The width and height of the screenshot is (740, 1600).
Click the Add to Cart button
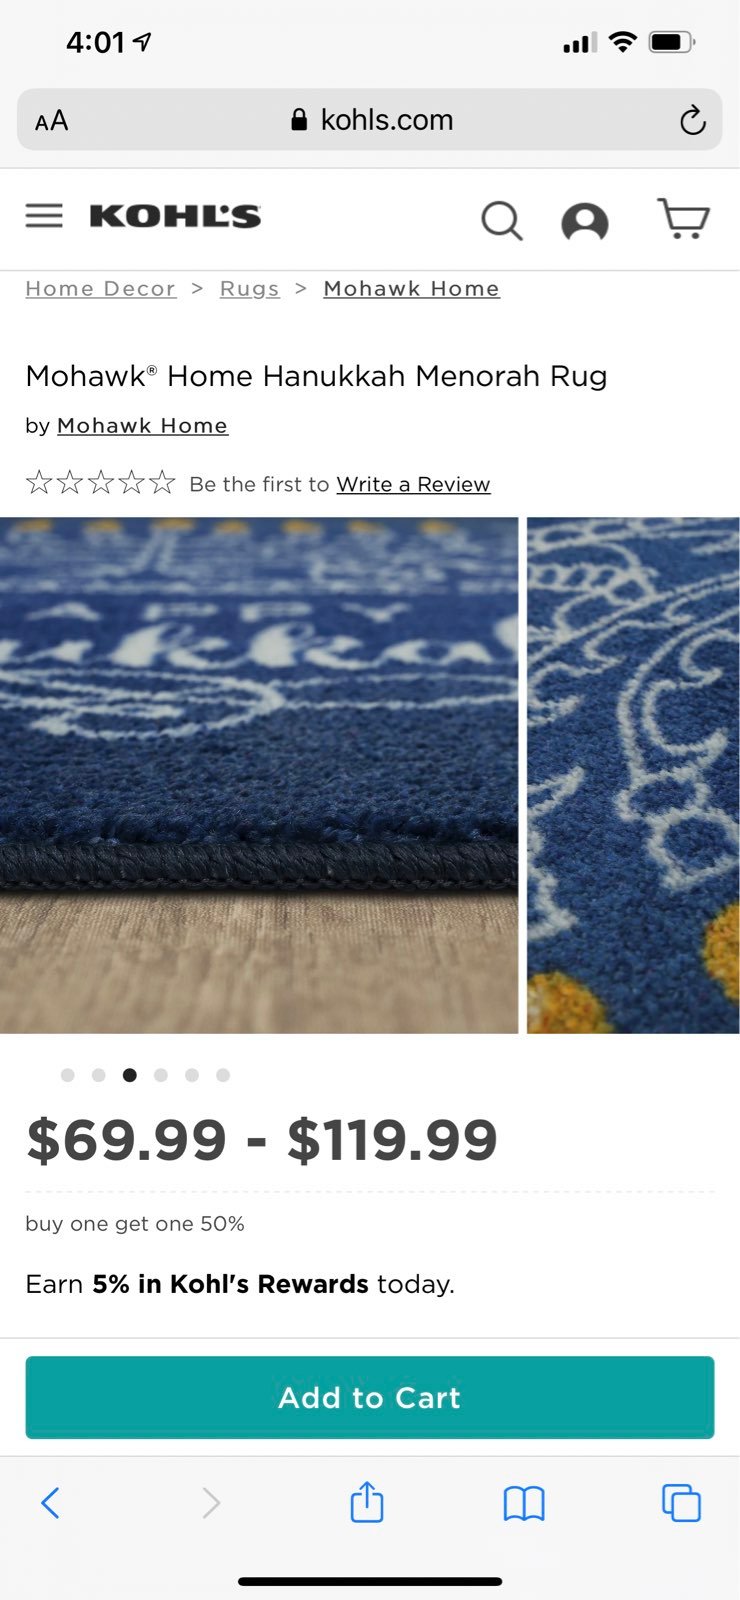[370, 1397]
